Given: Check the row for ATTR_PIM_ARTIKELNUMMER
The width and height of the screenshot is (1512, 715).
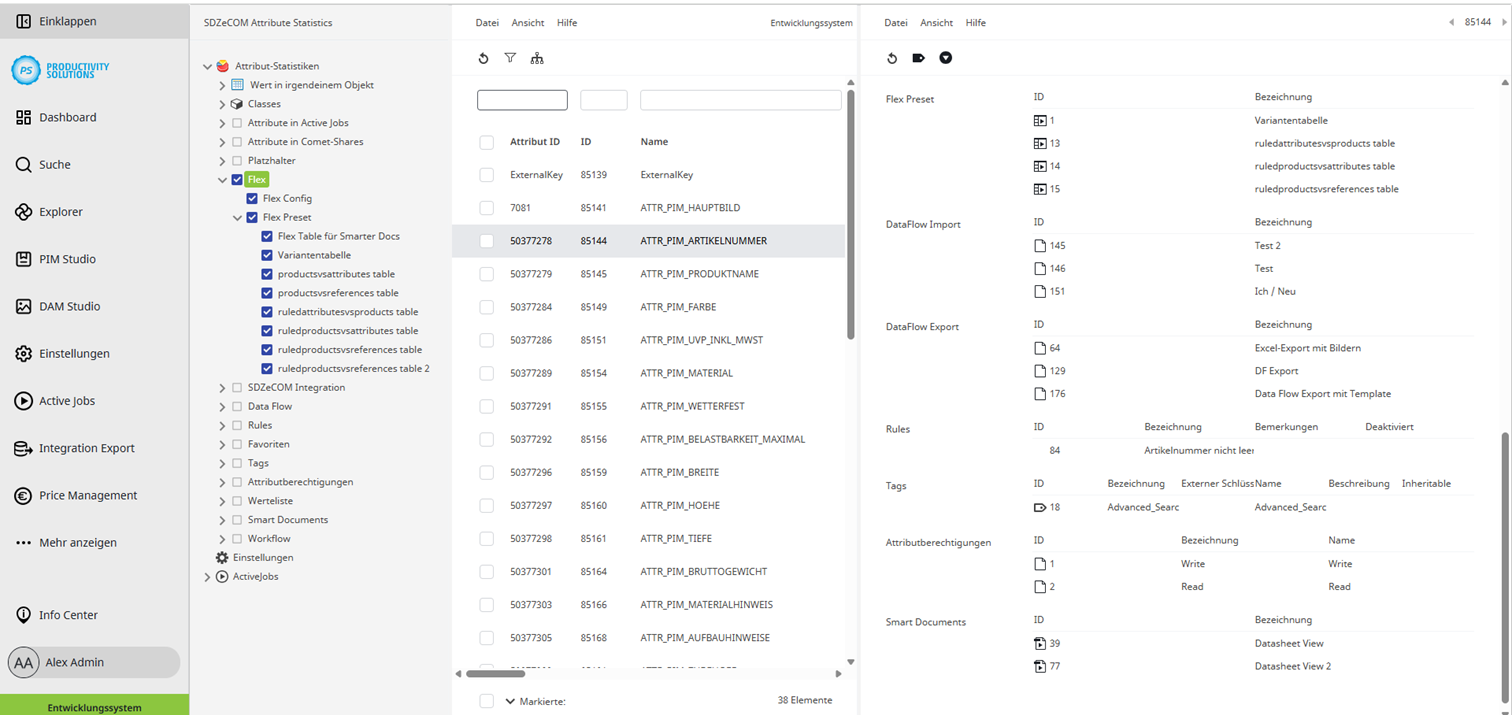Looking at the screenshot, I should [487, 240].
